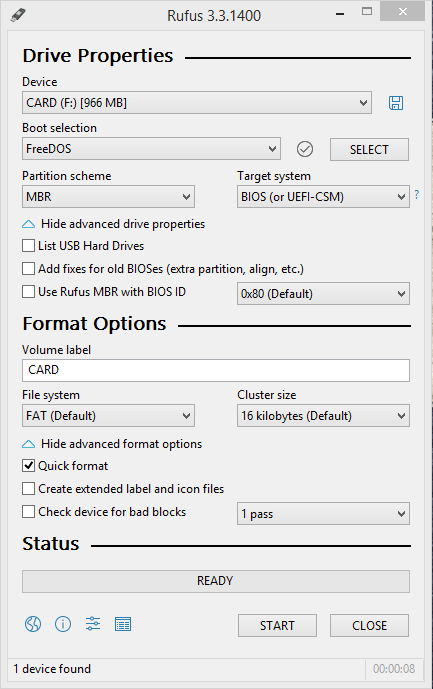
Task: Toggle Use Rufus MBR with BIOS ID
Action: click(x=29, y=292)
